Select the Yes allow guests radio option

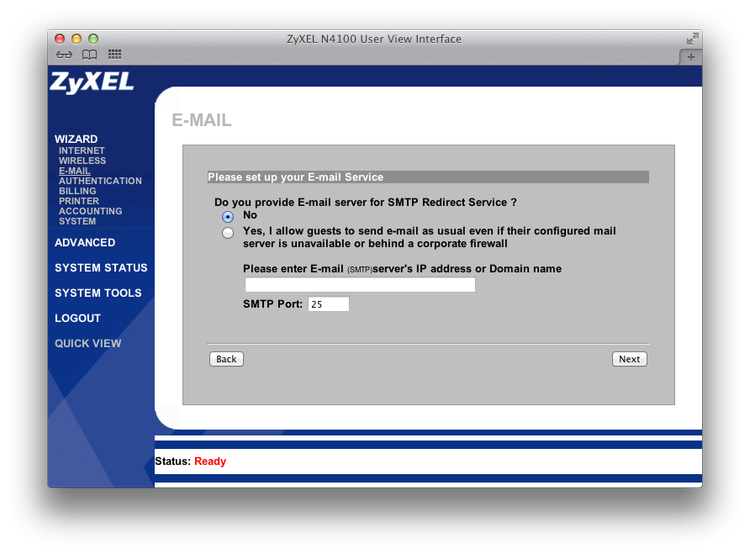point(228,233)
